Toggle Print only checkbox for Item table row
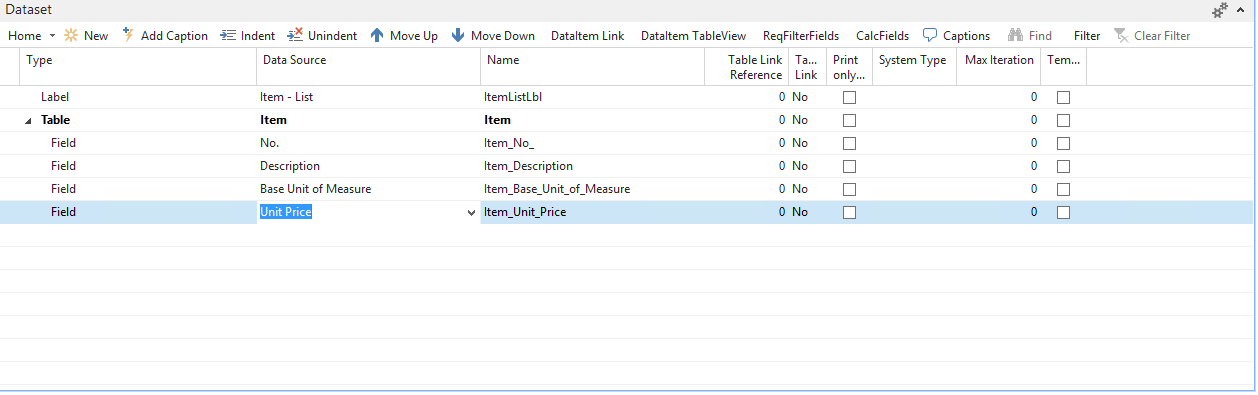The image size is (1258, 395). pyautogui.click(x=850, y=120)
